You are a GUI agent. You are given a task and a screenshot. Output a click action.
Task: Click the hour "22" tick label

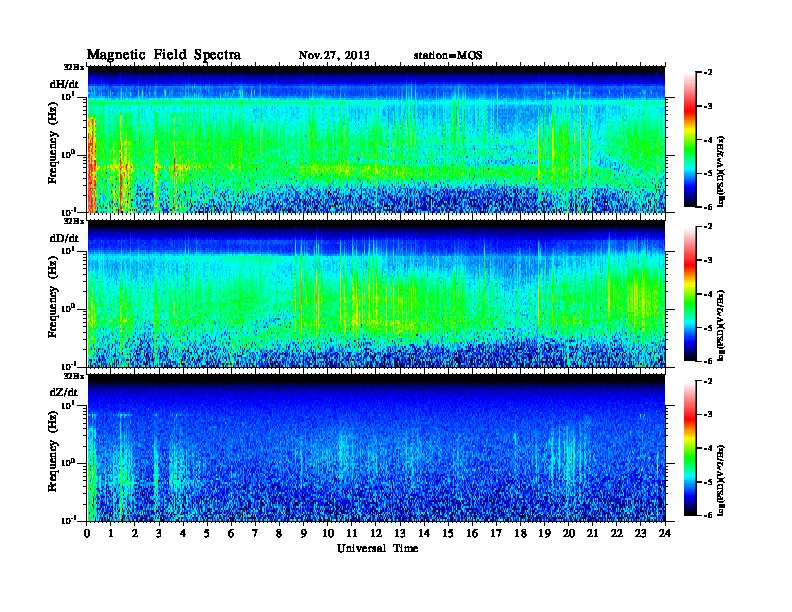pyautogui.click(x=617, y=534)
